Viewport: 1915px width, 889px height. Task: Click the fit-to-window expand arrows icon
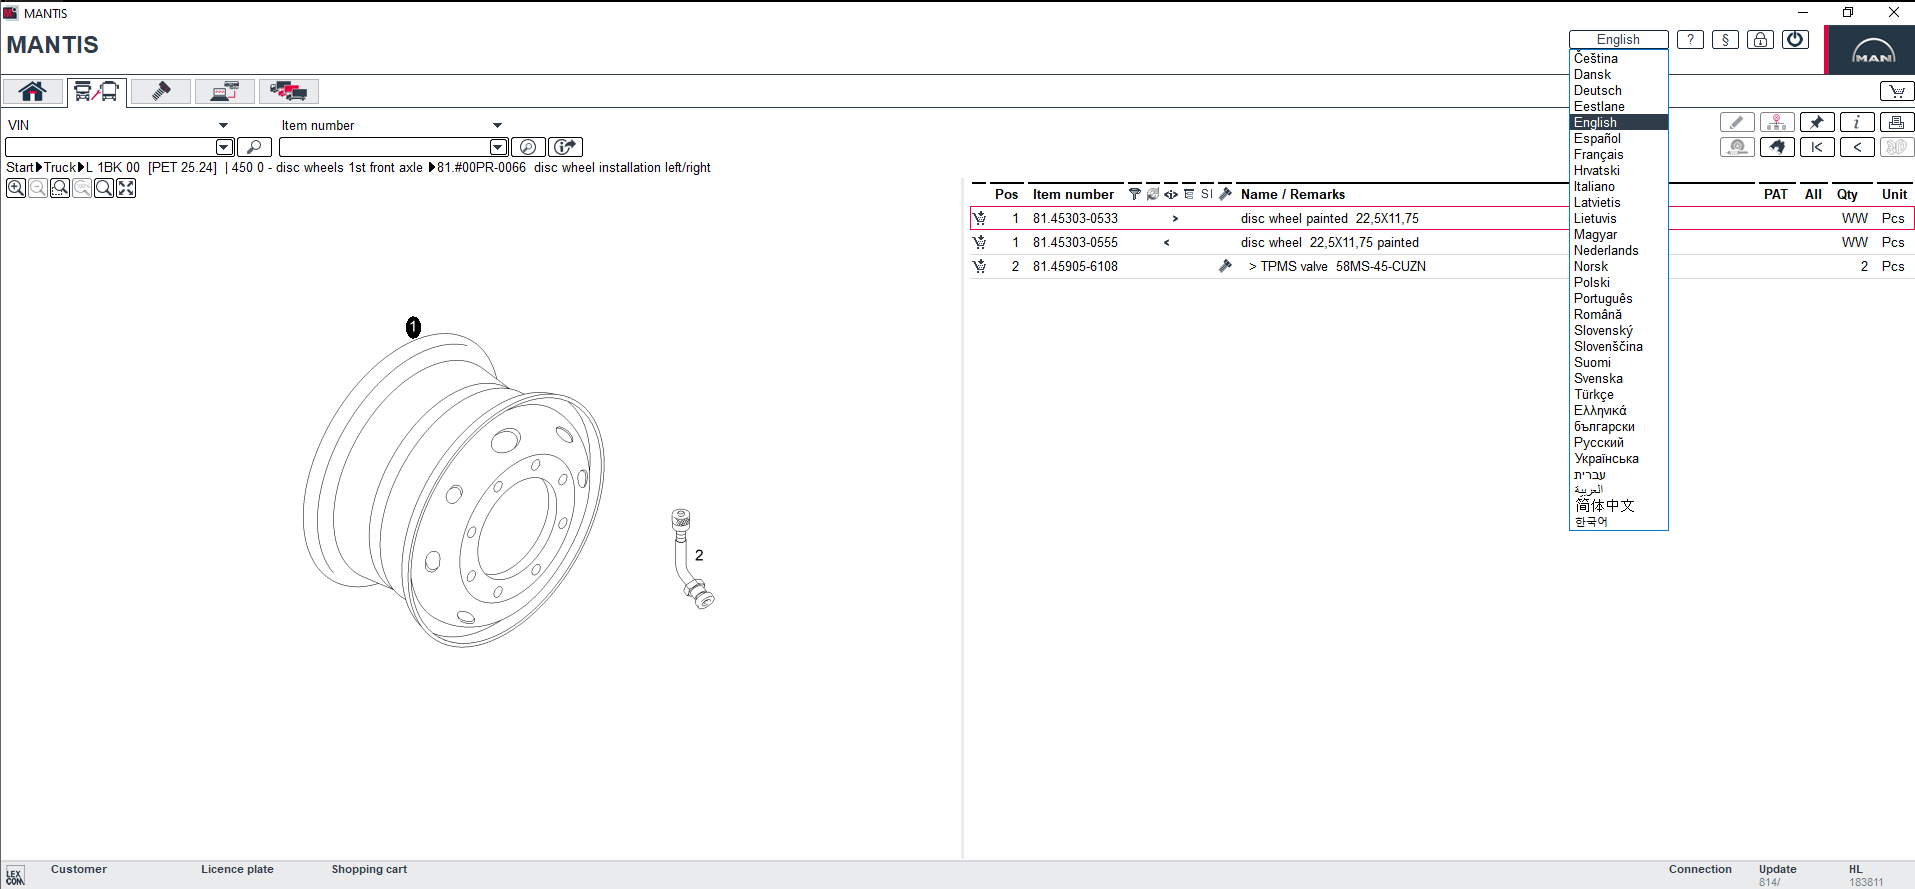click(126, 188)
